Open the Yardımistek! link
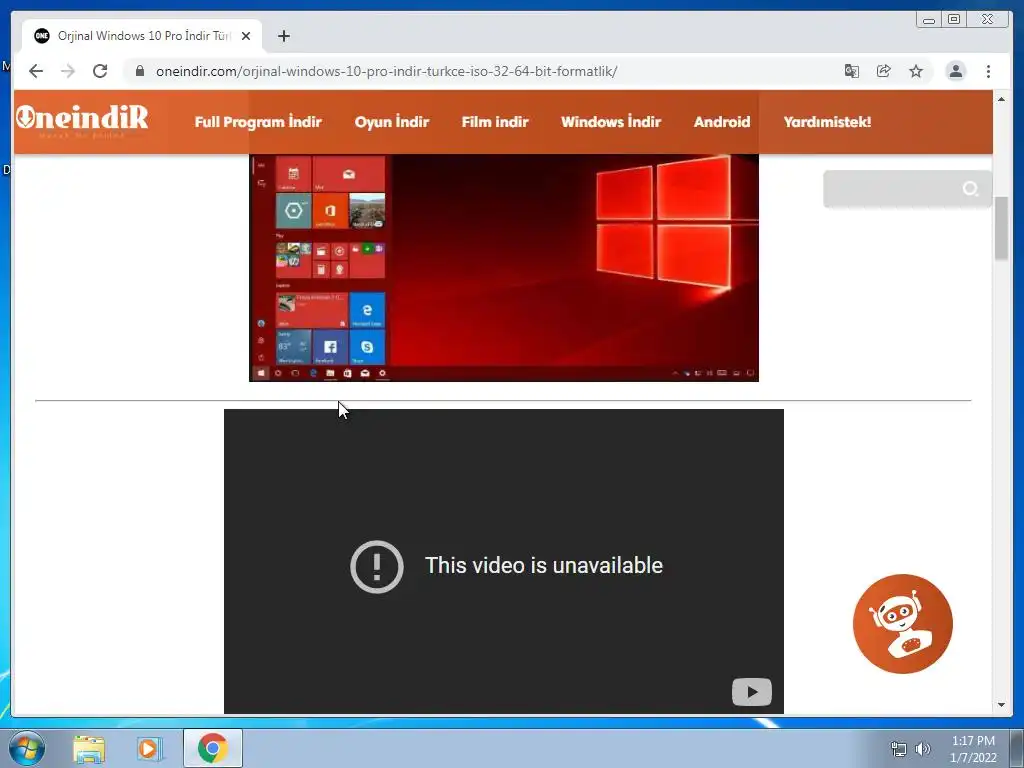This screenshot has width=1024, height=768. (x=827, y=121)
